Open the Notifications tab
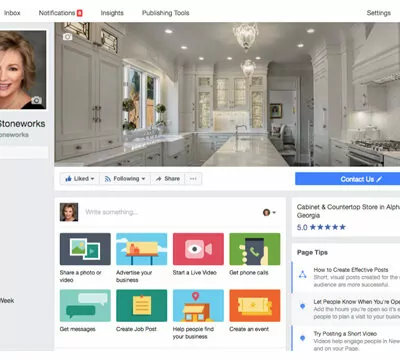Image resolution: width=400 pixels, height=360 pixels. coord(60,13)
